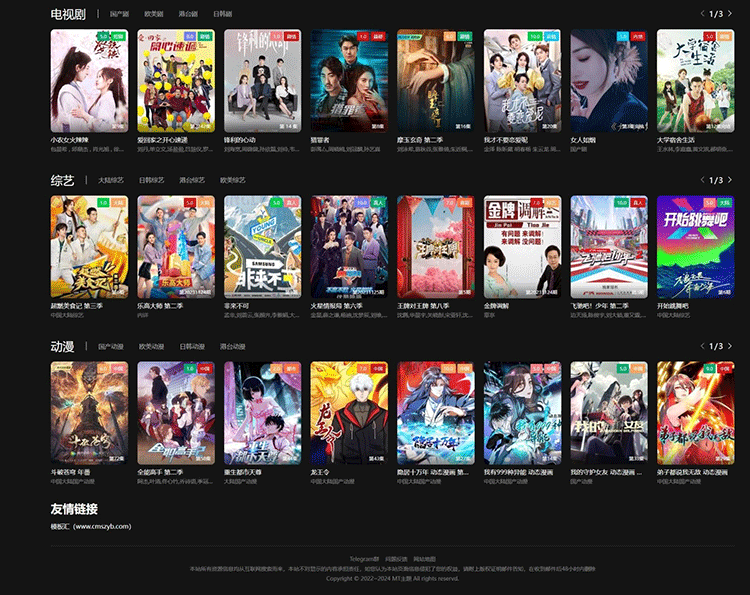The height and width of the screenshot is (595, 750).
Task: Open the 动漫 section heading
Action: coord(62,346)
